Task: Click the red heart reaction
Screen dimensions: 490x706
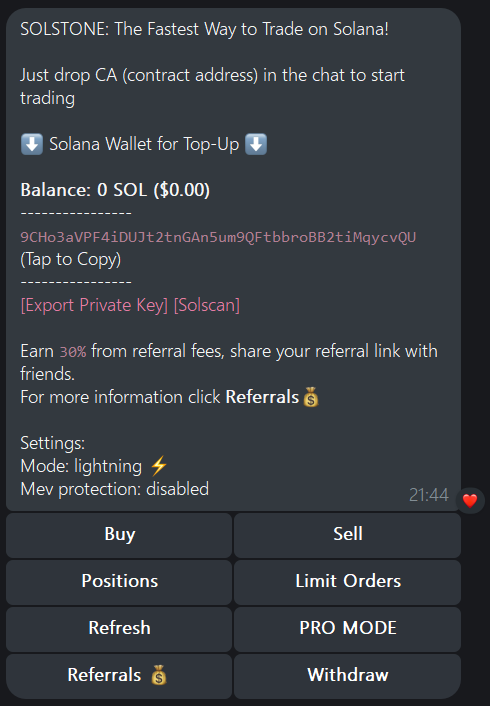Action: pos(470,500)
